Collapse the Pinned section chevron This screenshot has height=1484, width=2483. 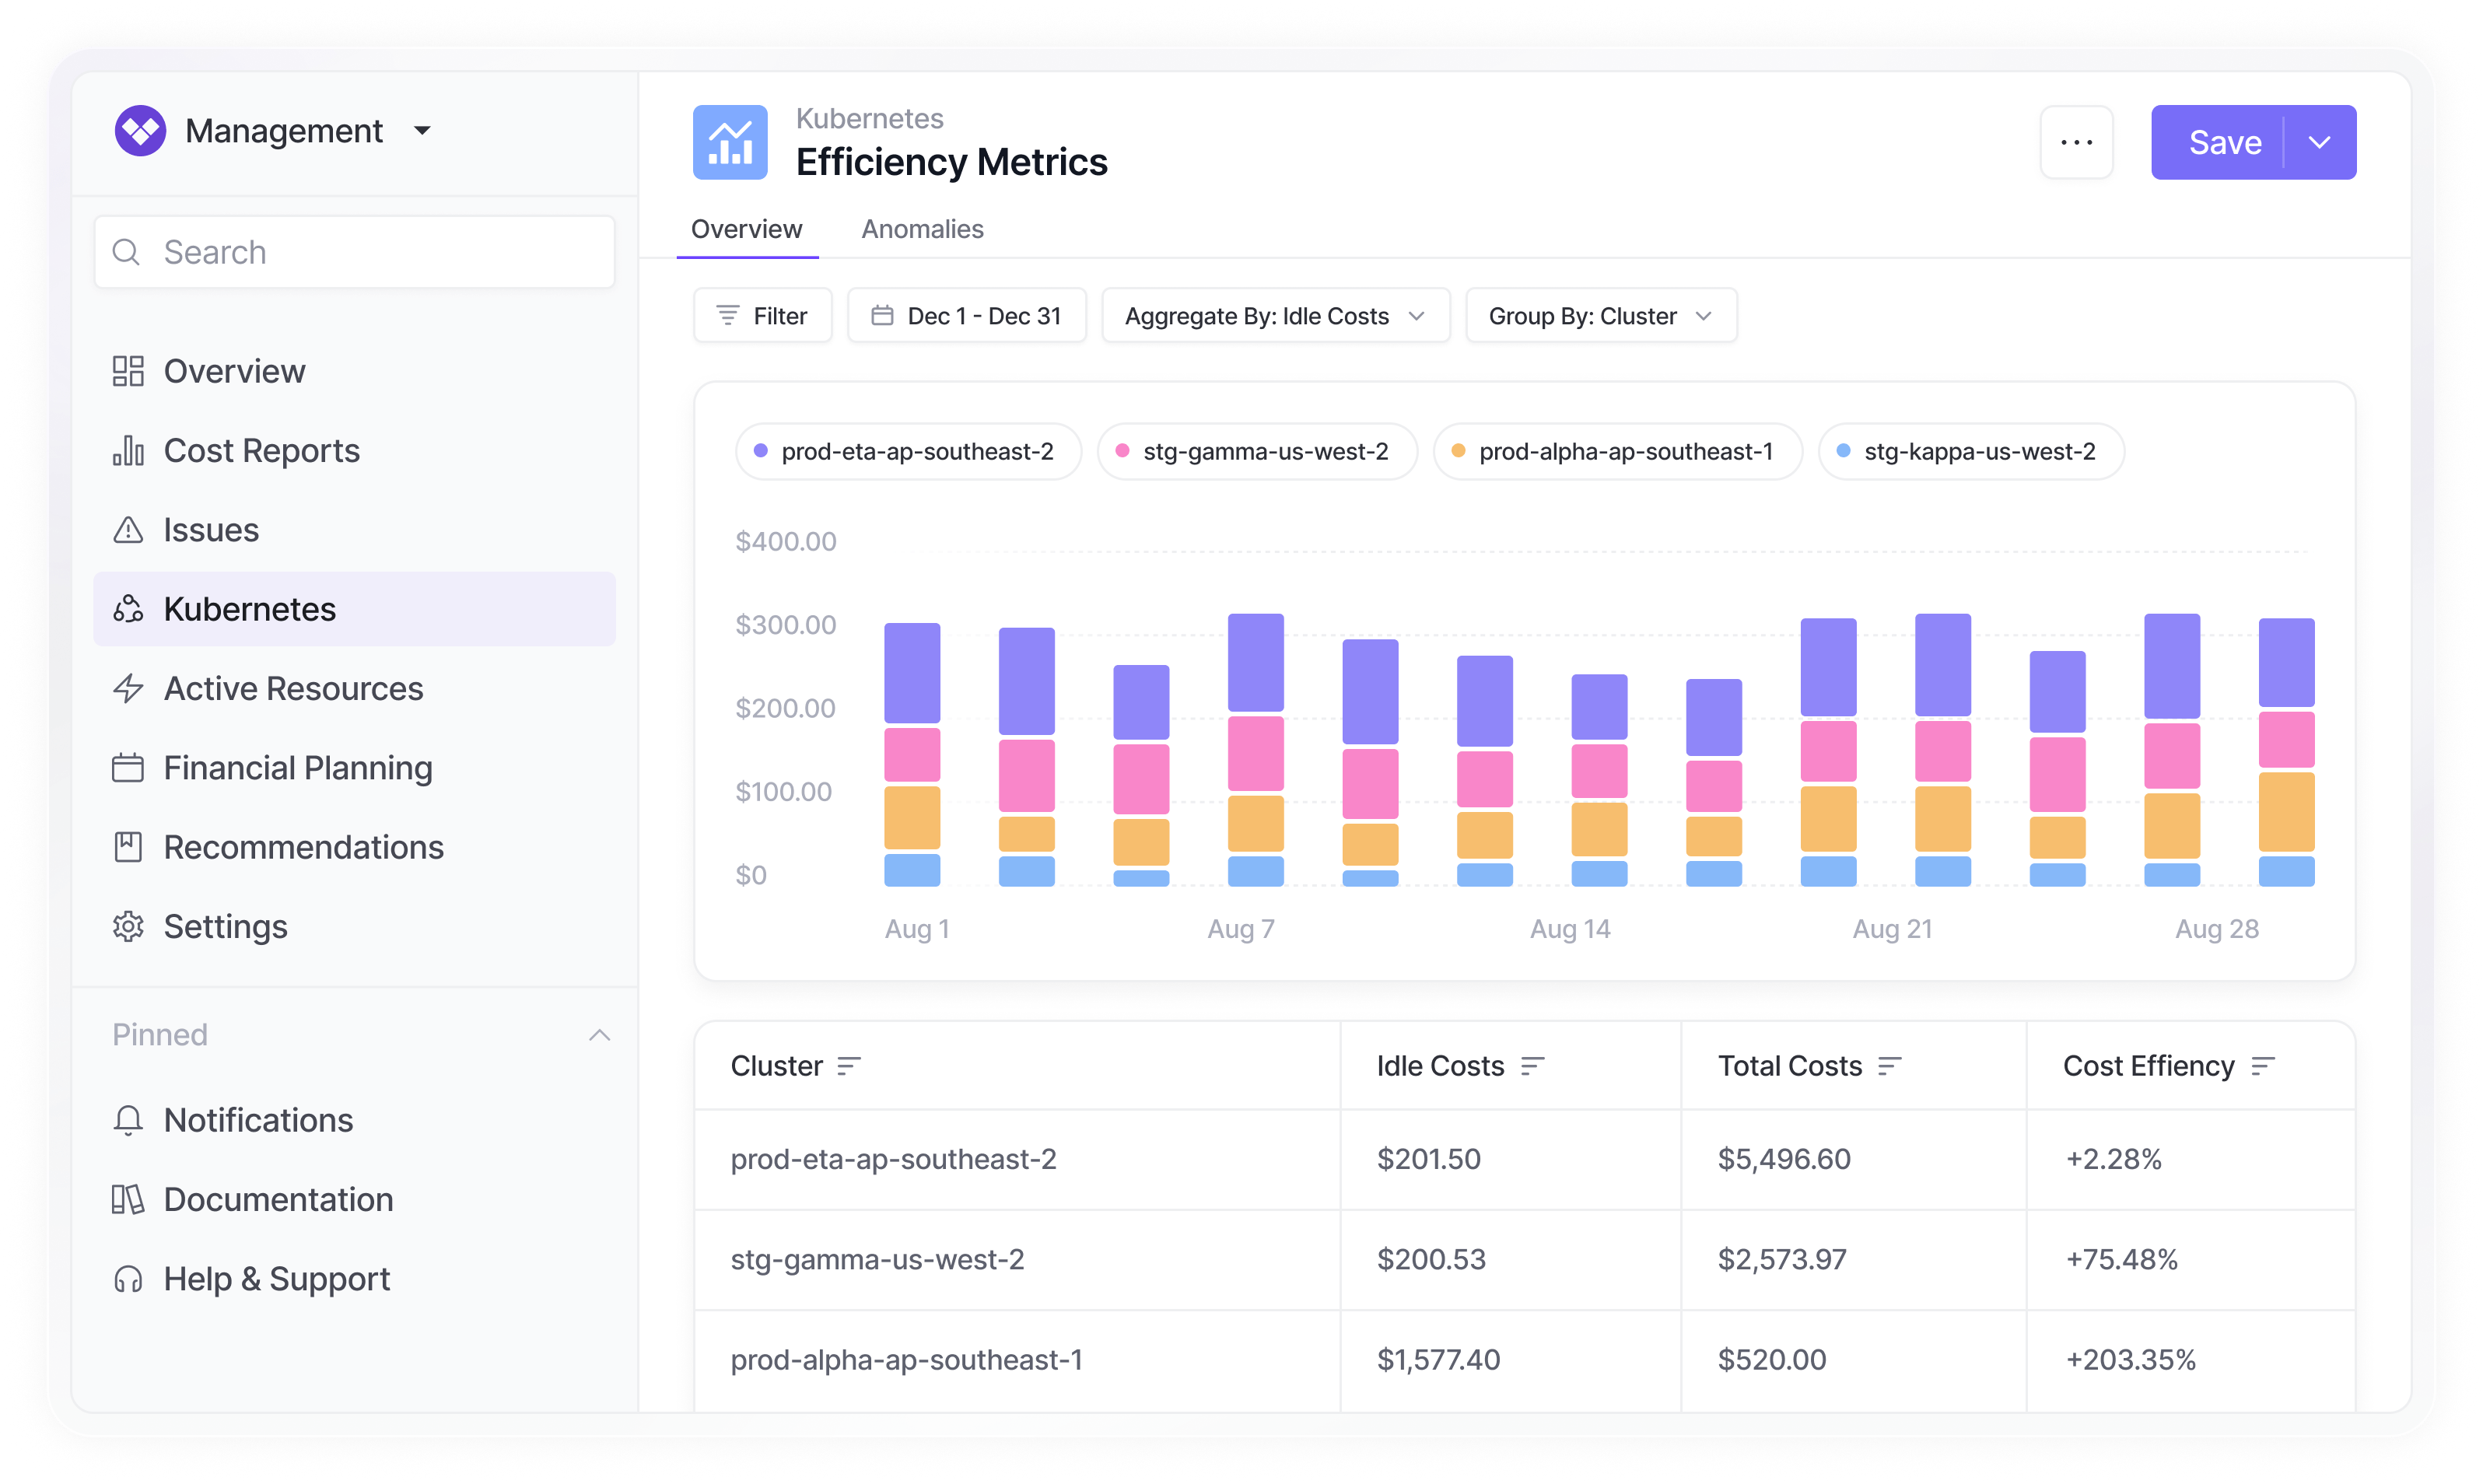(599, 1035)
